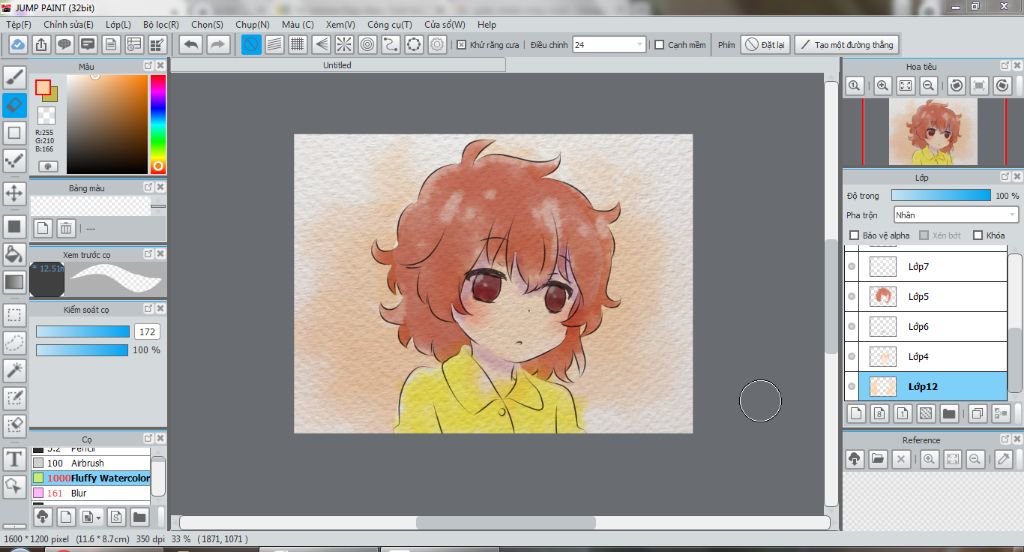Screen dimensions: 1024x552
Task: Duplicate layer icon in Lớp panel
Action: click(x=977, y=413)
